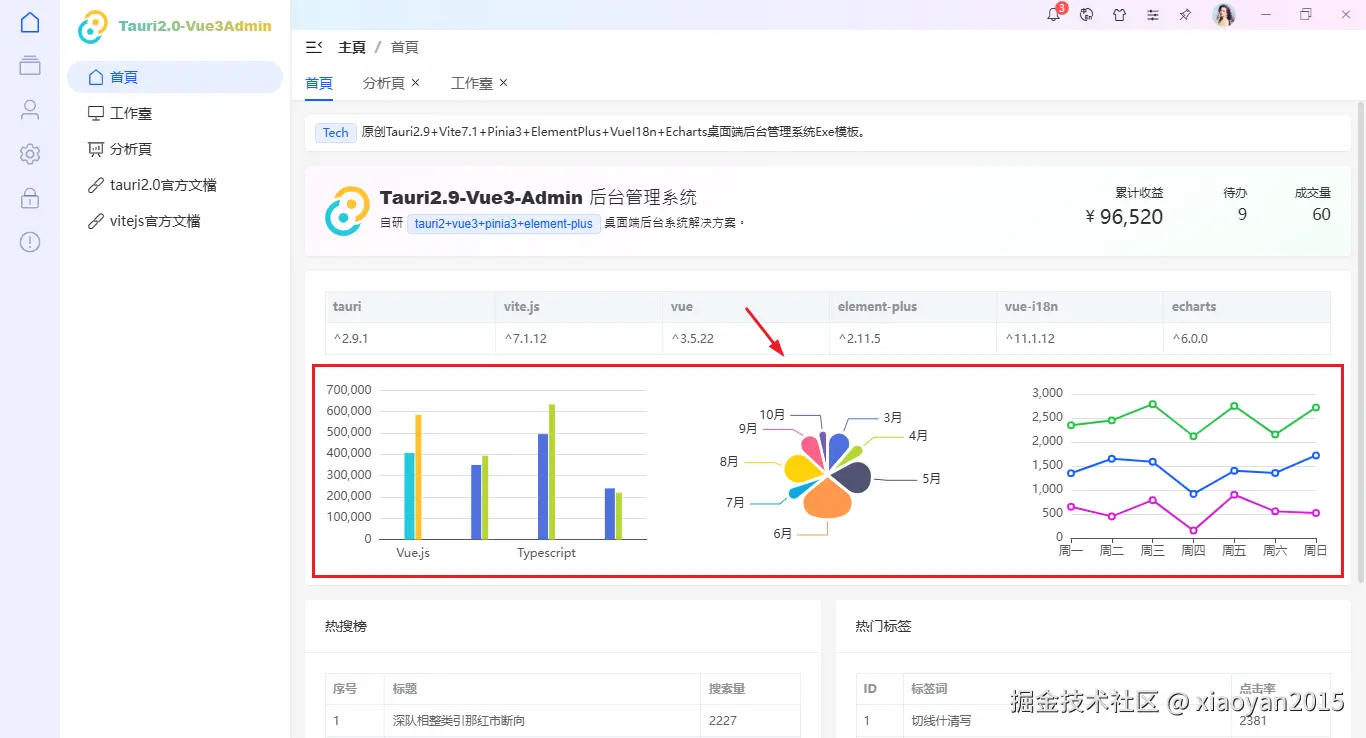Open the layout settings sliders icon
This screenshot has height=738, width=1366.
(x=1153, y=15)
